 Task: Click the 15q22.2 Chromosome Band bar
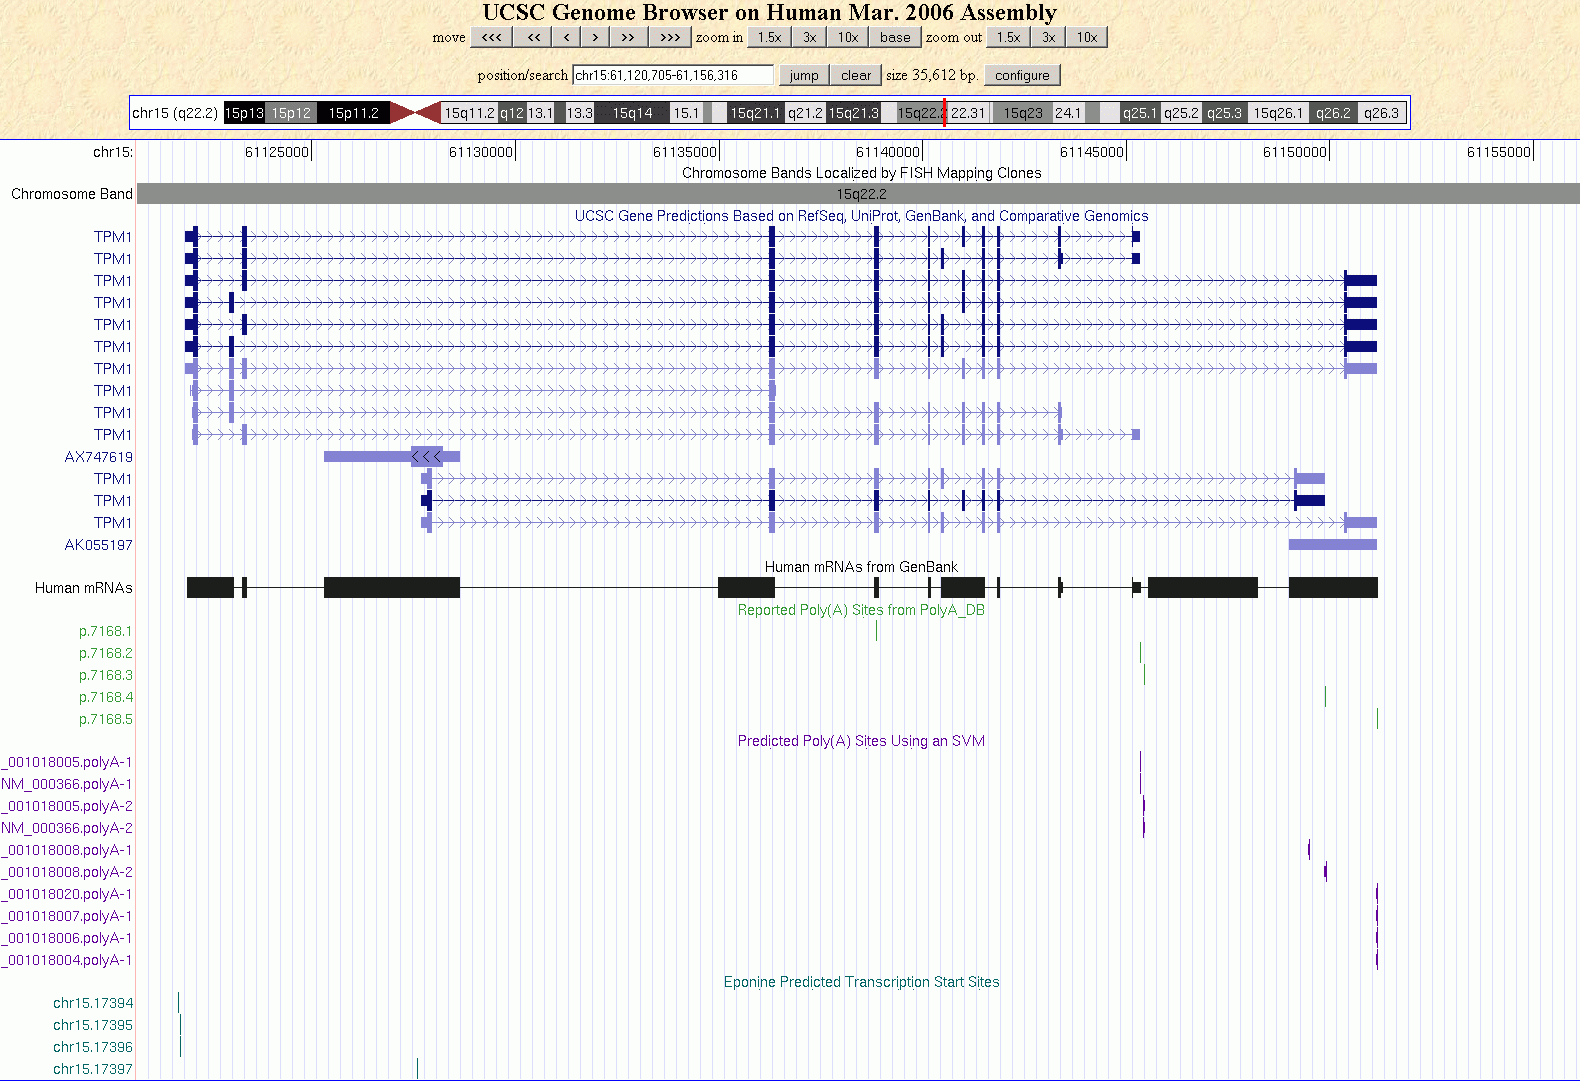pos(858,194)
